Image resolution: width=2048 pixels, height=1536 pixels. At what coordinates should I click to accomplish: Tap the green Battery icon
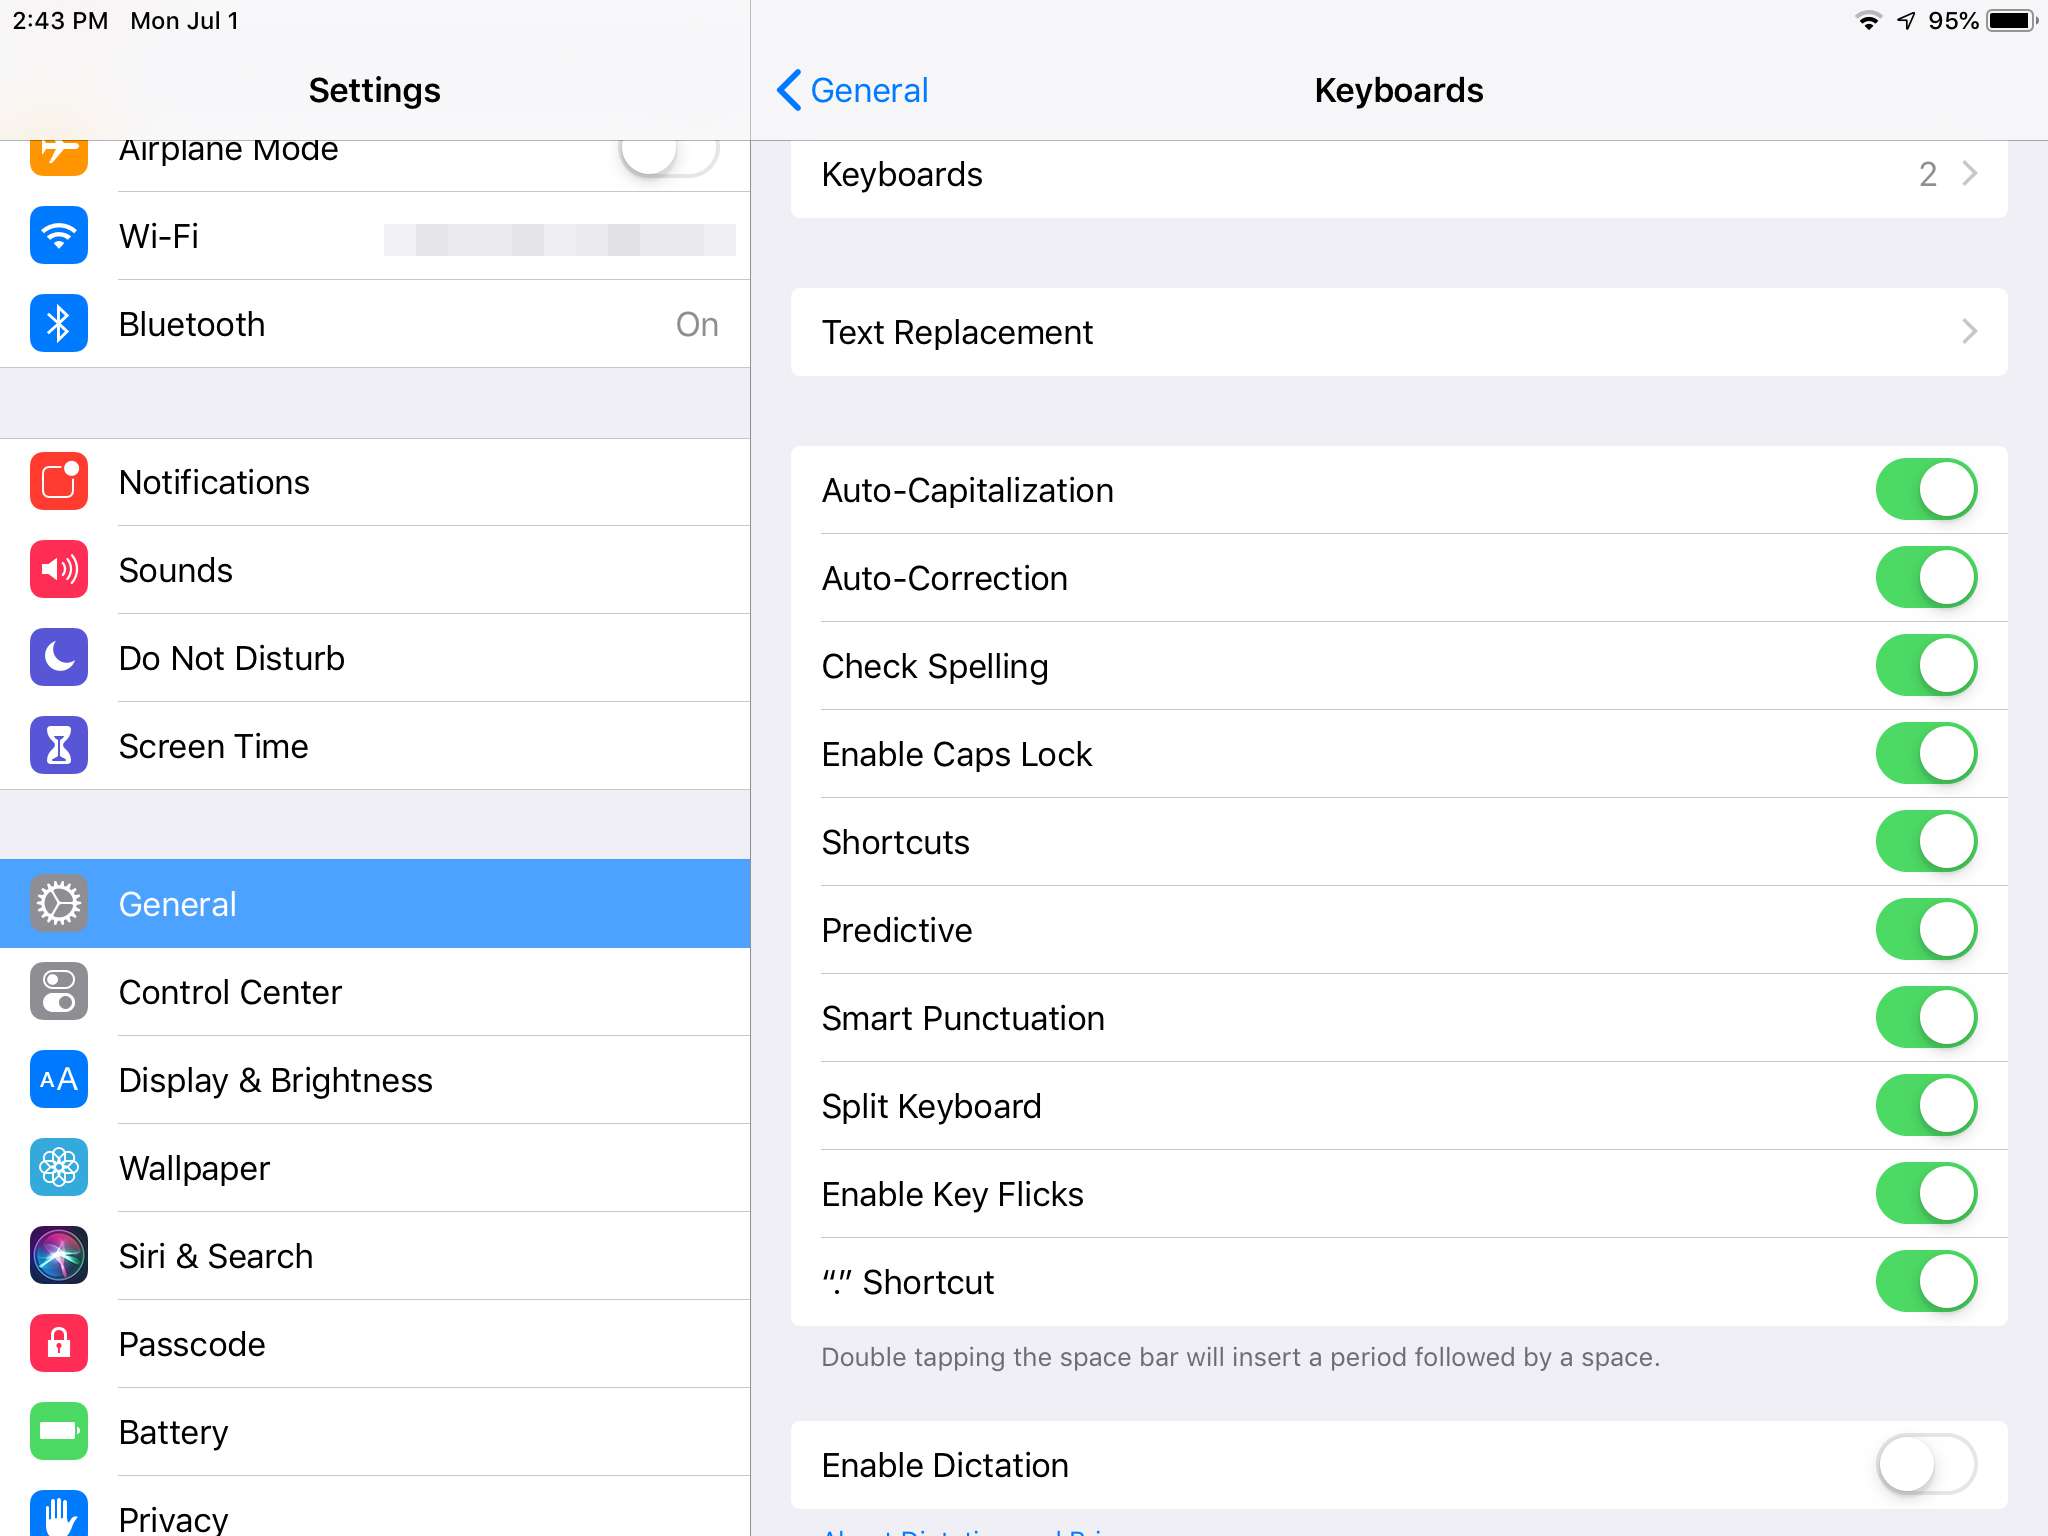click(59, 1432)
